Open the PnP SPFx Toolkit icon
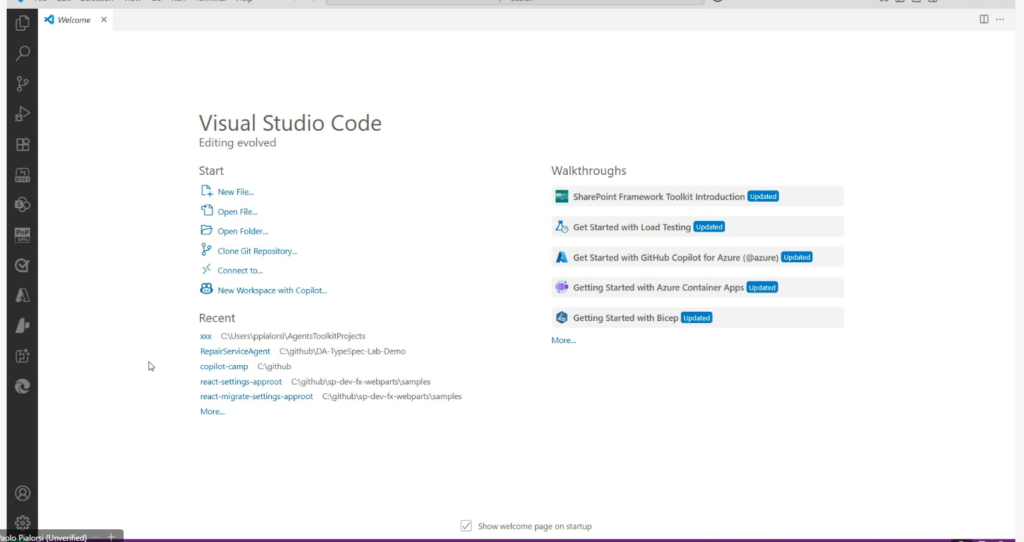This screenshot has width=1024, height=542. click(x=22, y=235)
